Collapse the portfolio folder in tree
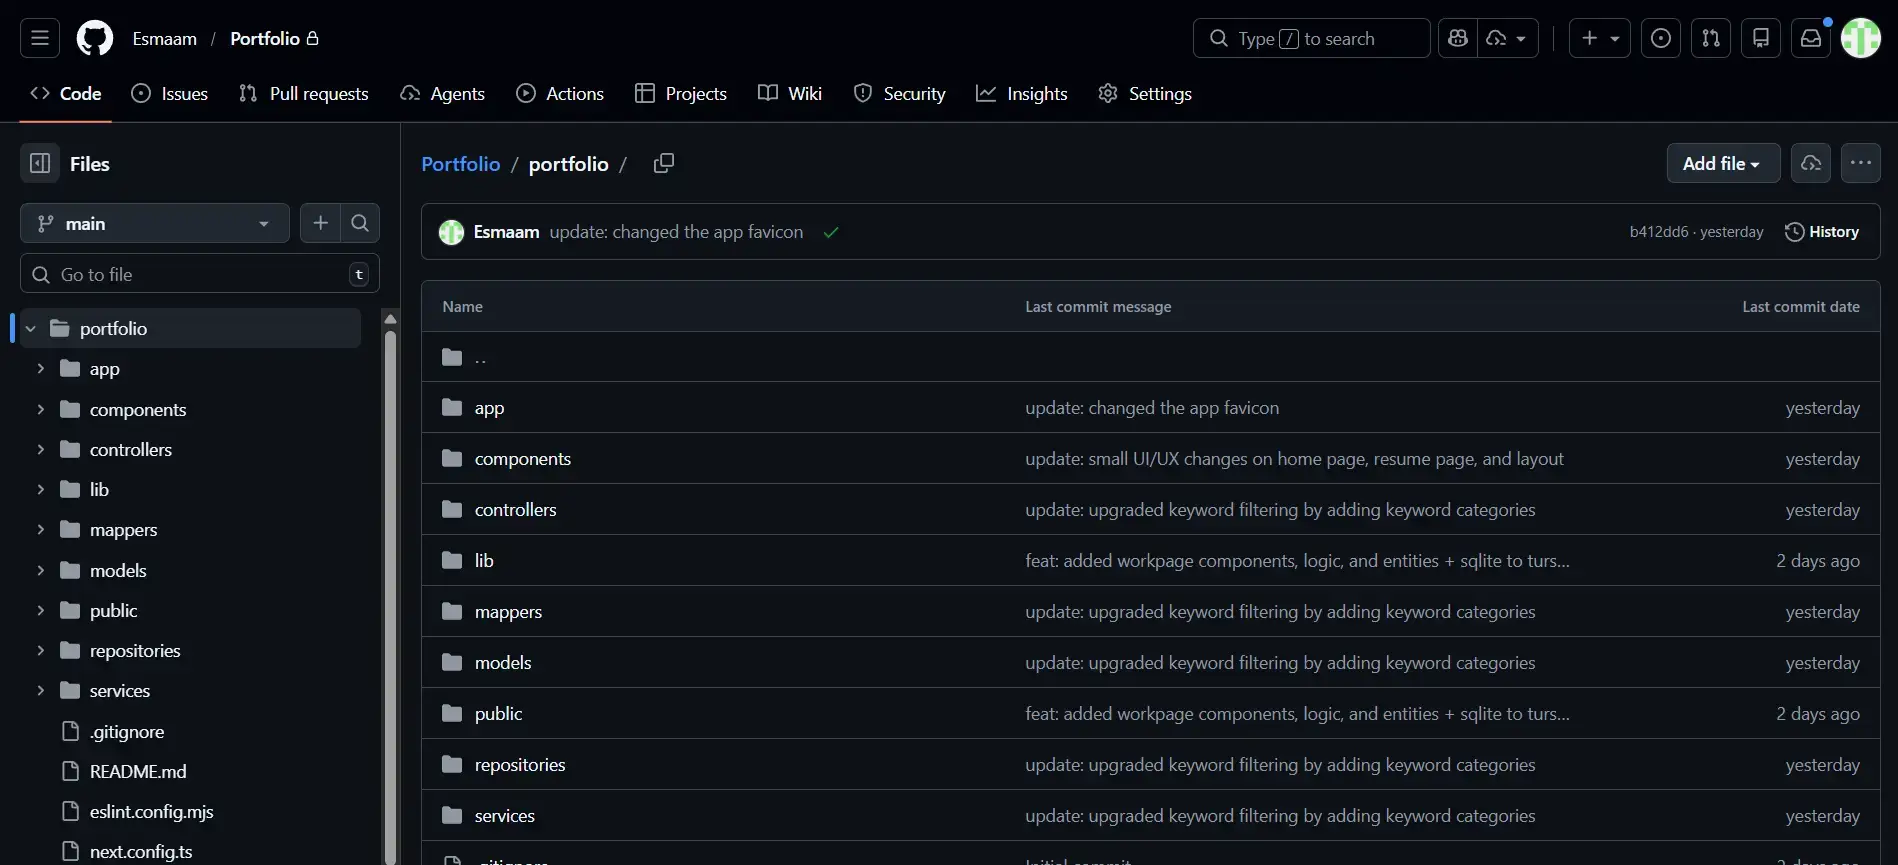 [31, 329]
